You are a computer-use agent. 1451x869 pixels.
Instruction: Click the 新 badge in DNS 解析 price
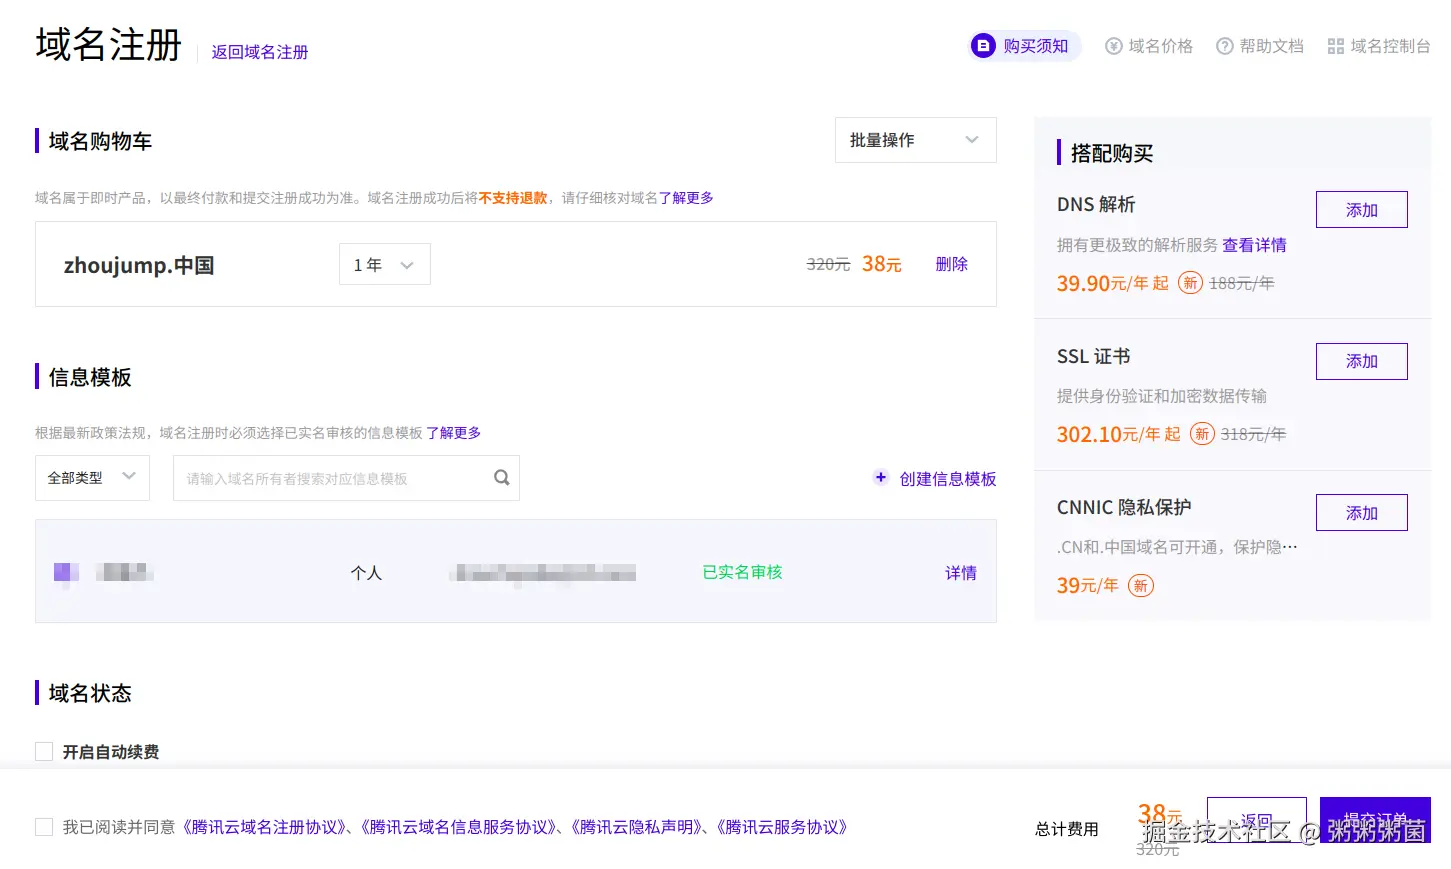1190,283
